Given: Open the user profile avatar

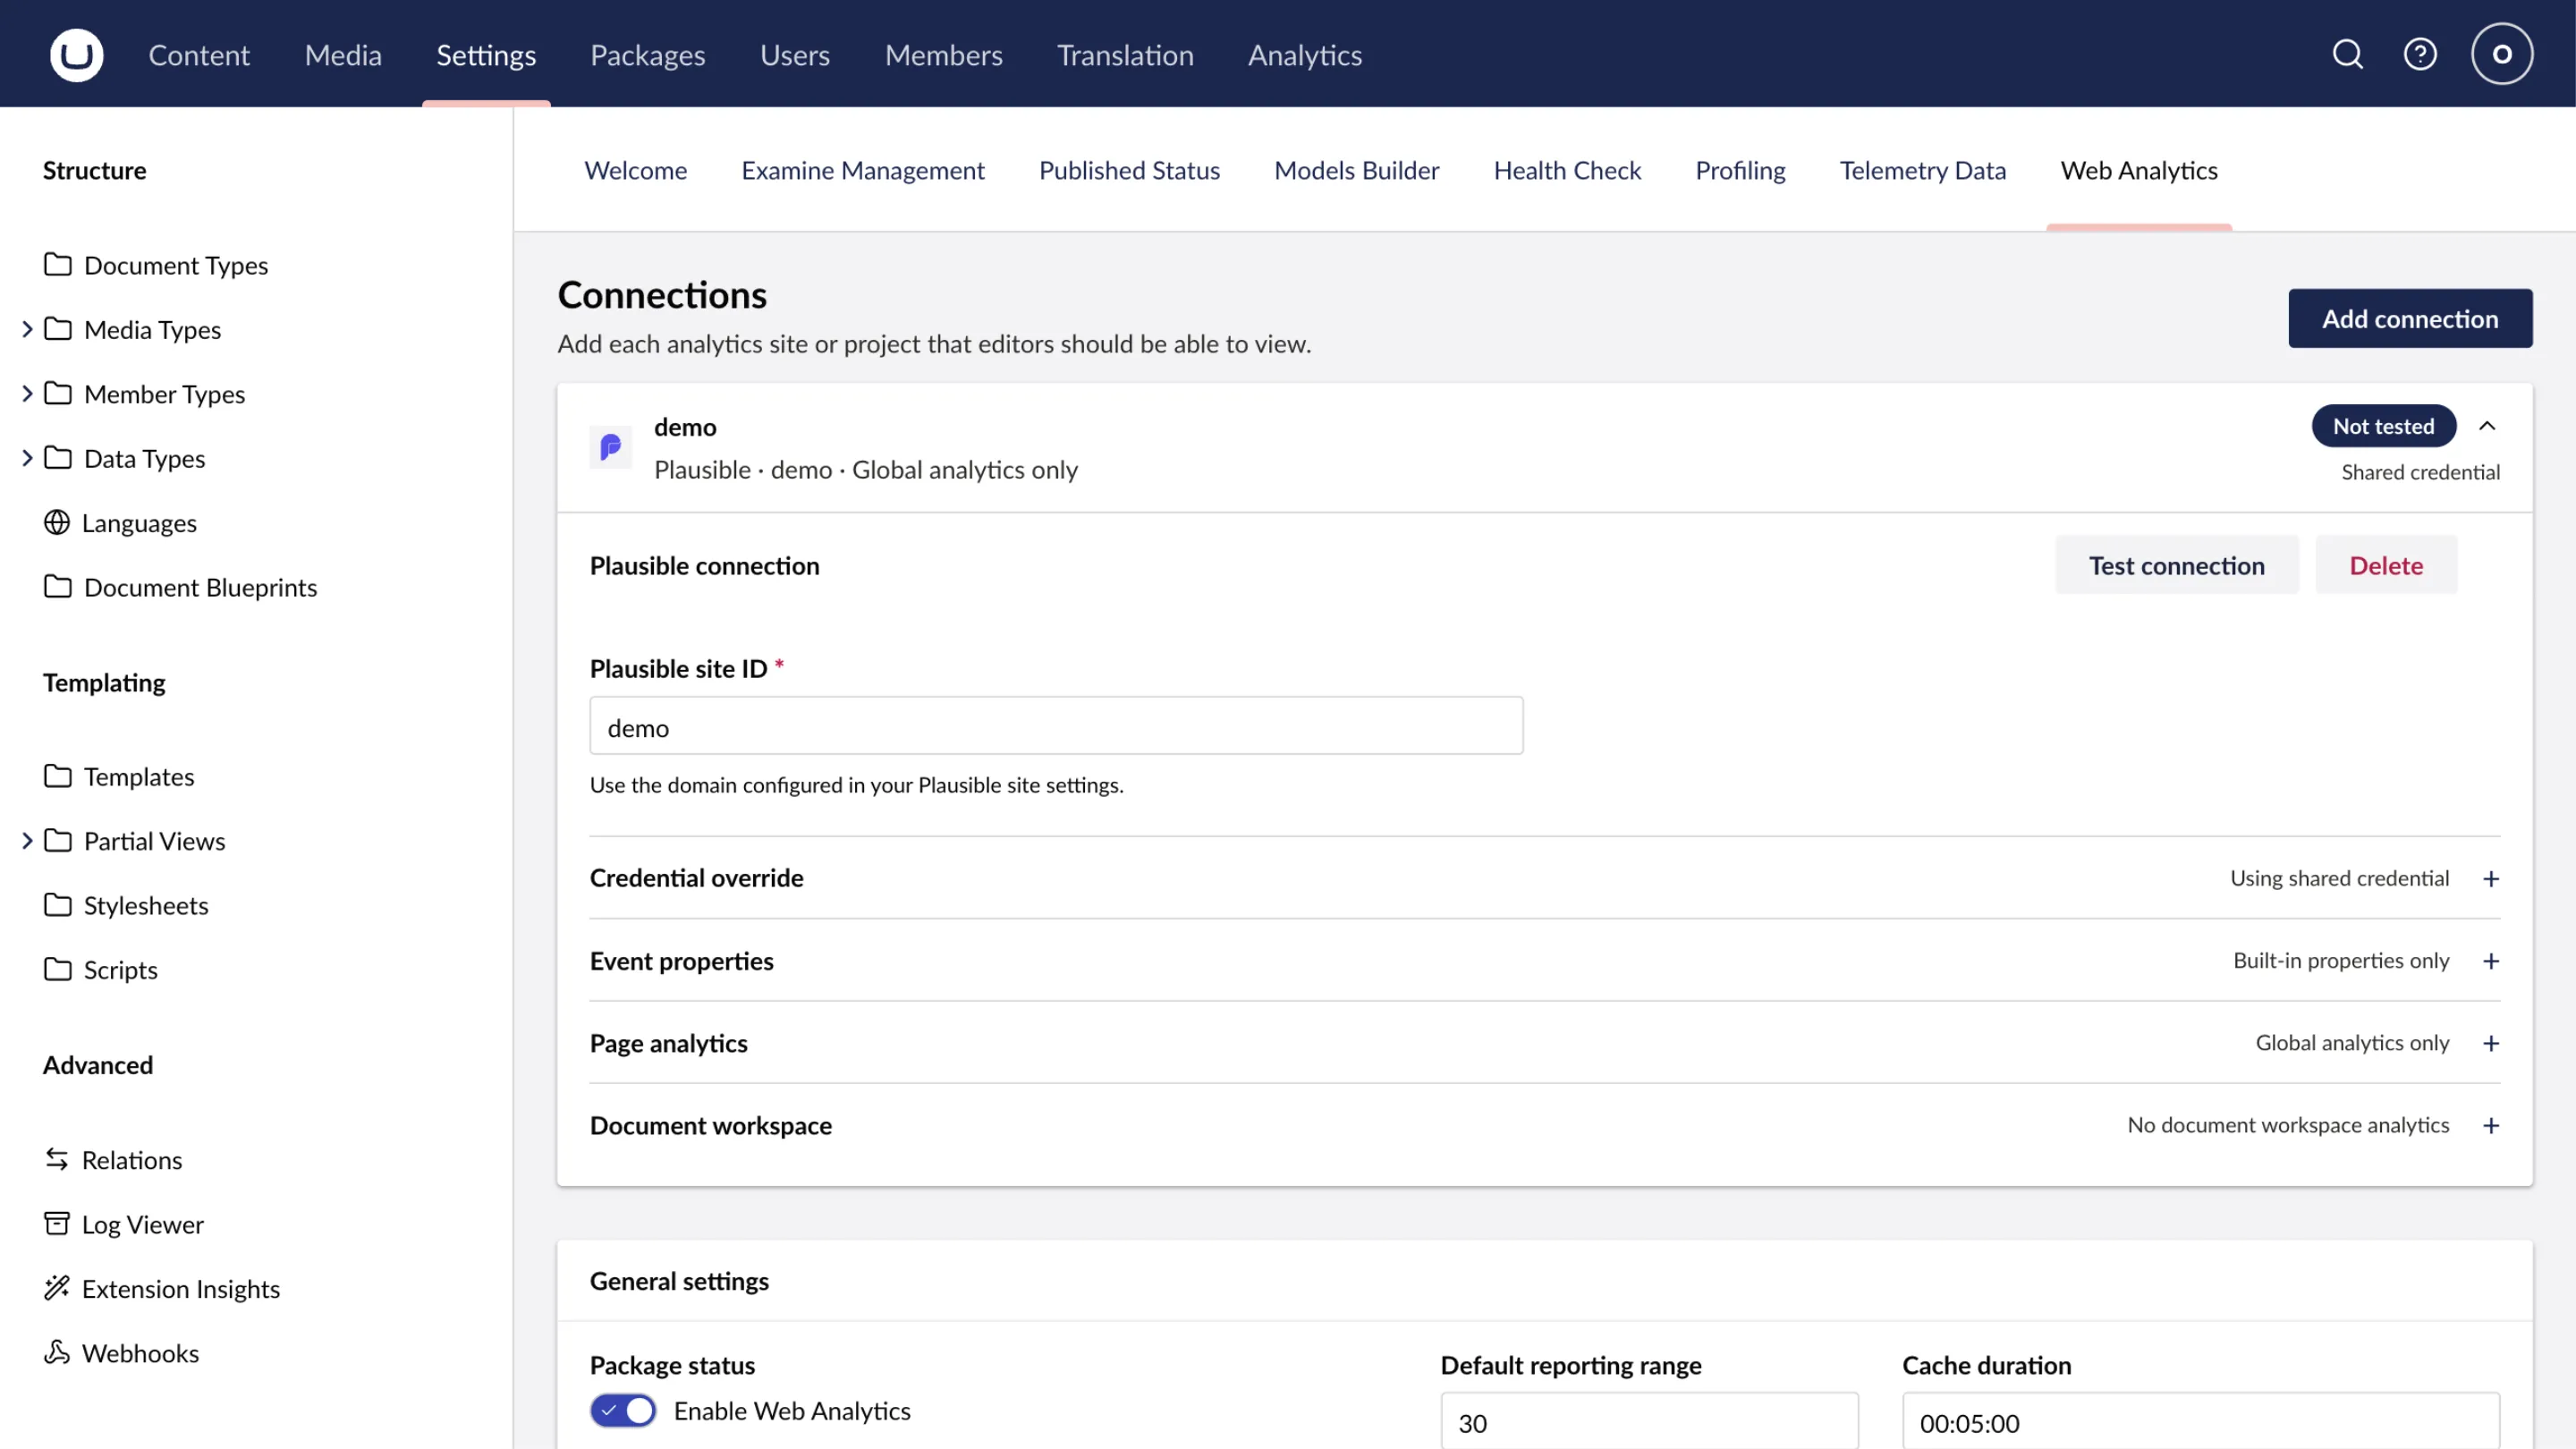Looking at the screenshot, I should point(2502,54).
